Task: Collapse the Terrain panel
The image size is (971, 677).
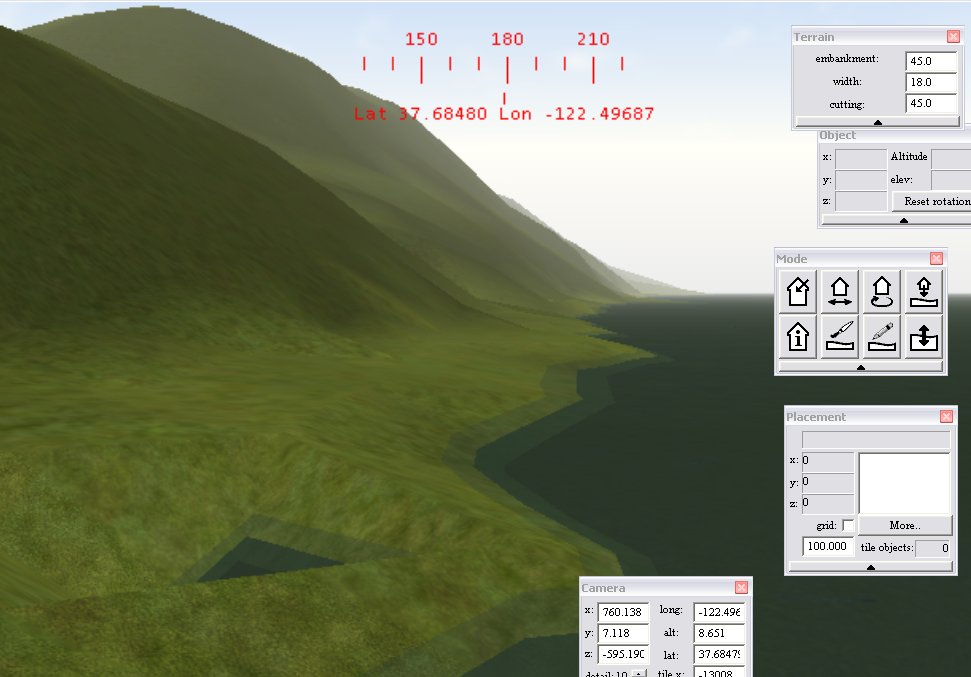Action: point(877,122)
